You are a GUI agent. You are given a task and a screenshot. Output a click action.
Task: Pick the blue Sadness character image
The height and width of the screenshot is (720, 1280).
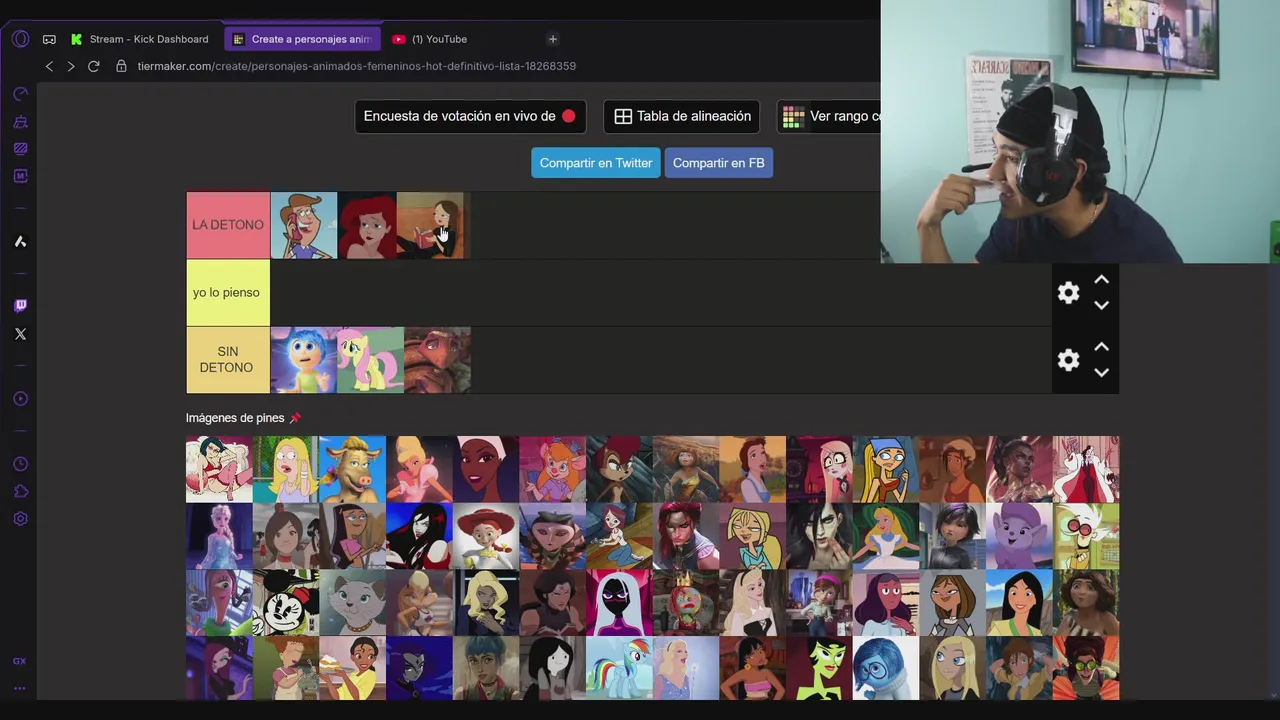[x=886, y=669]
